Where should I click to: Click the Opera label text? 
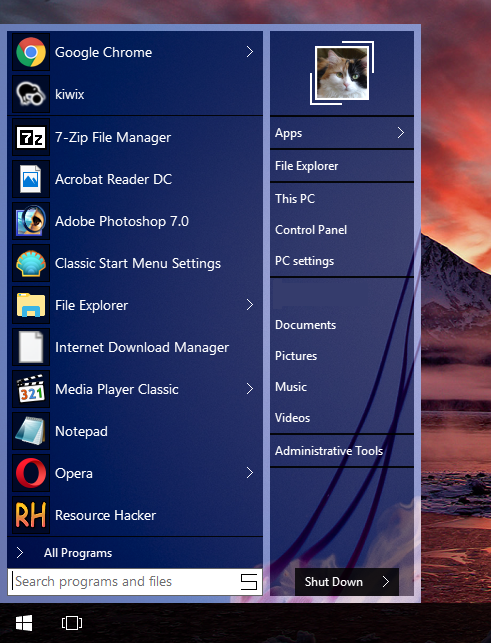(x=74, y=474)
